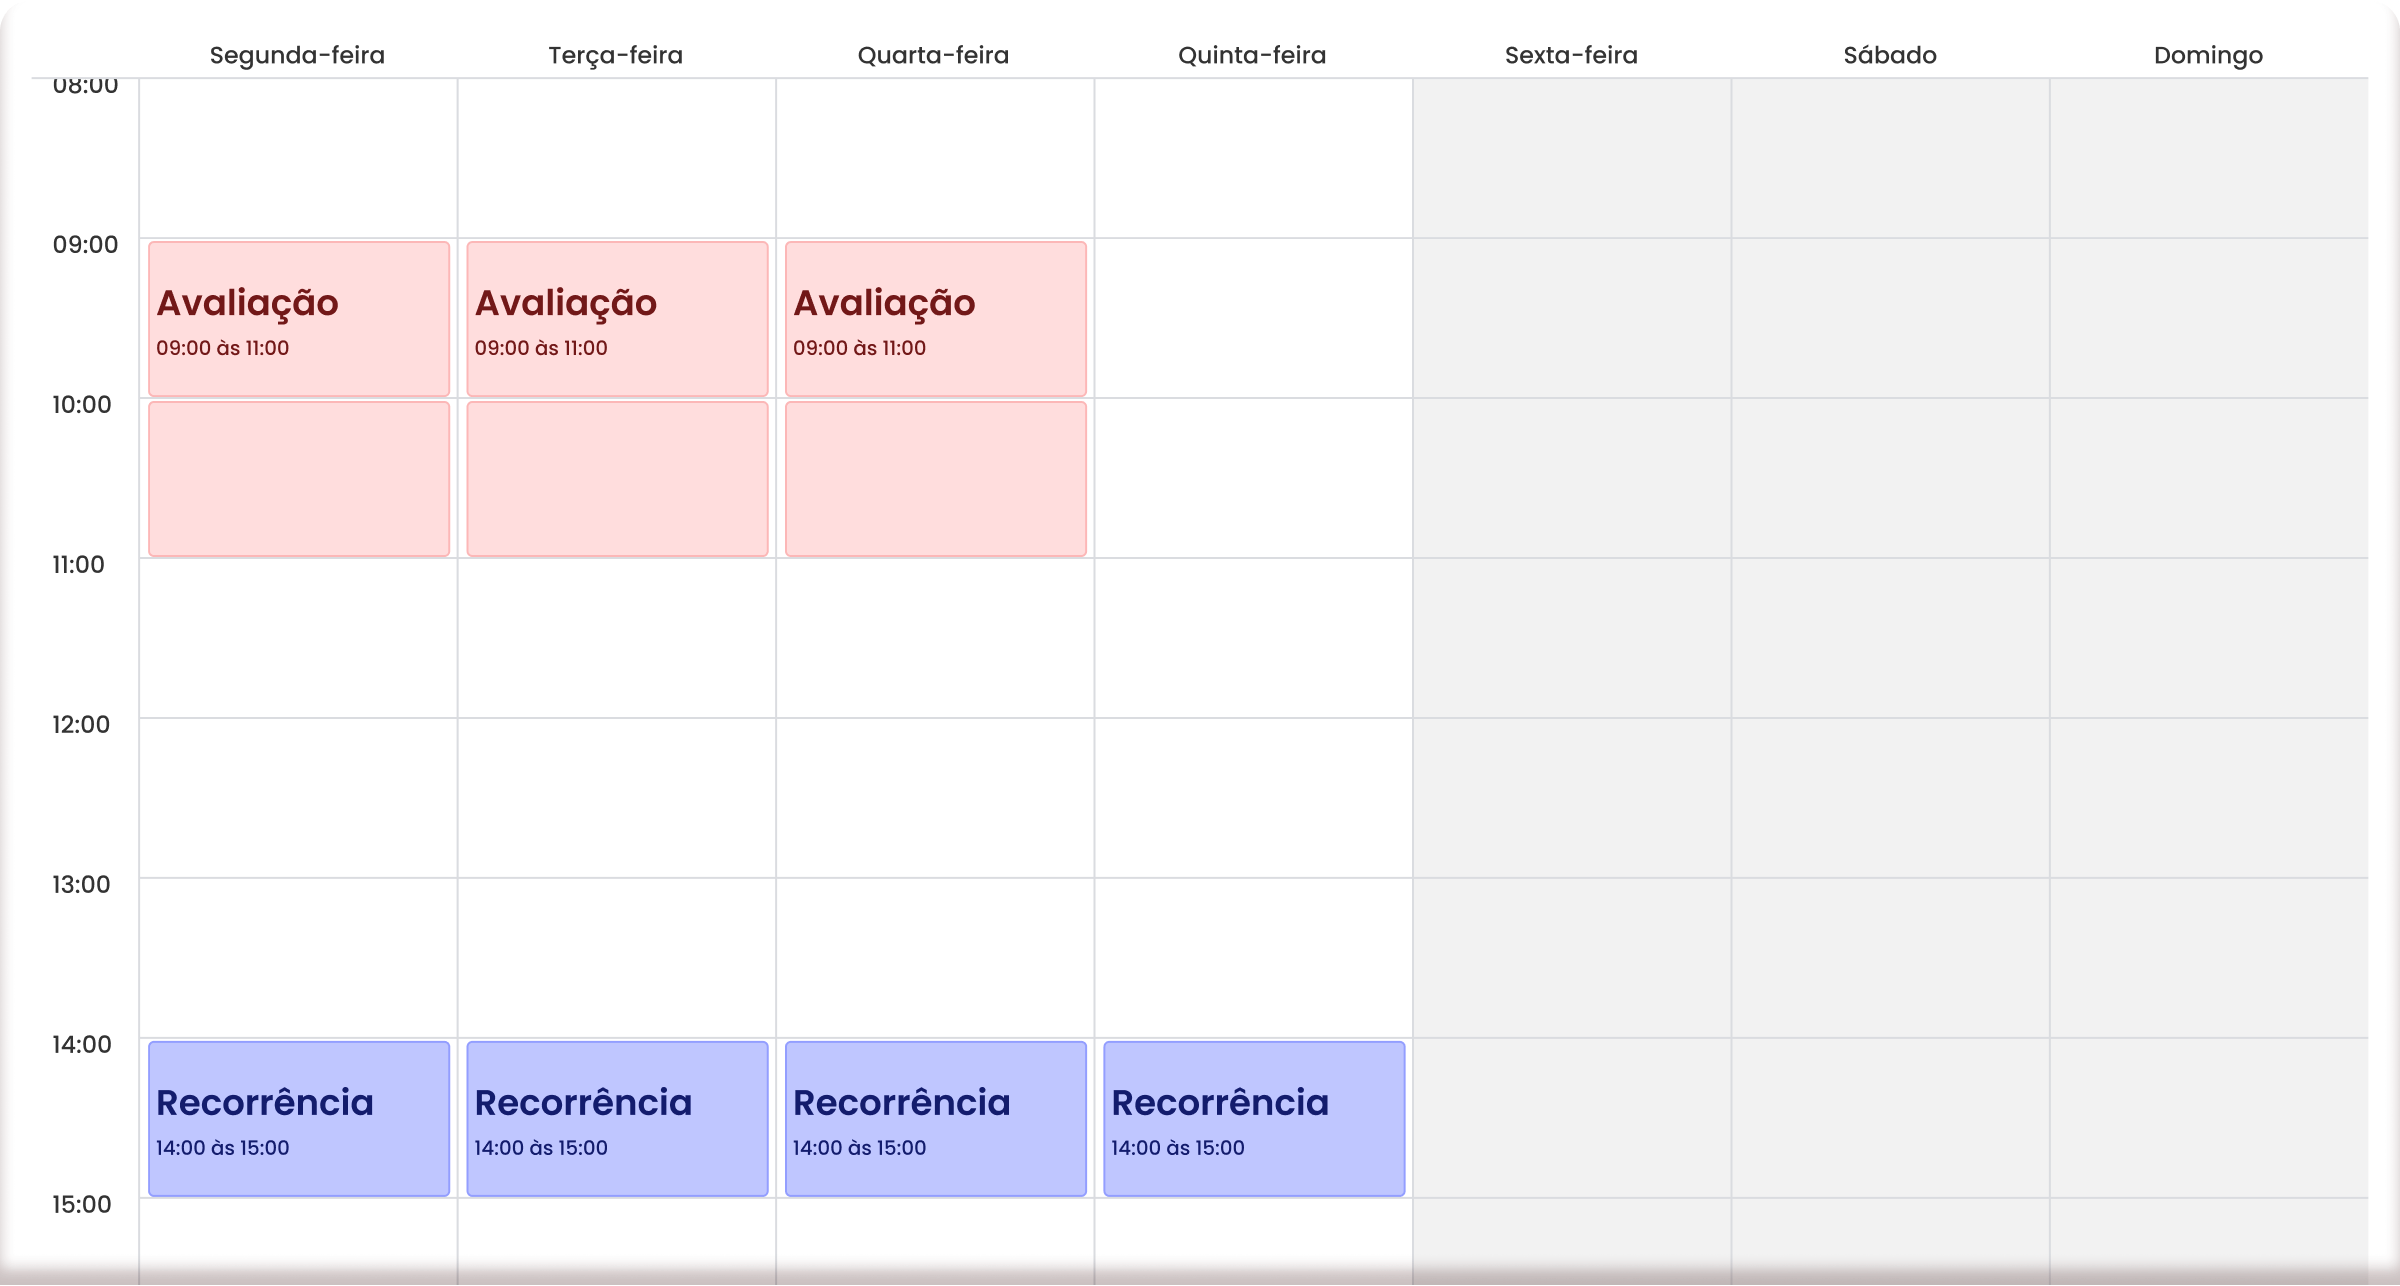
Task: Click Sunday's empty 14:00 slot
Action: coord(2209,1118)
